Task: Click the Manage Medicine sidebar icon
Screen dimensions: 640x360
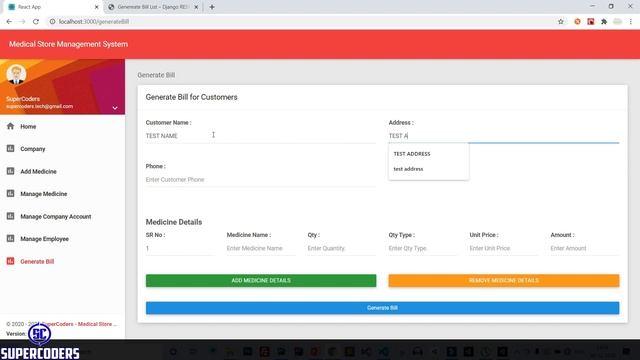Action: [x=11, y=193]
